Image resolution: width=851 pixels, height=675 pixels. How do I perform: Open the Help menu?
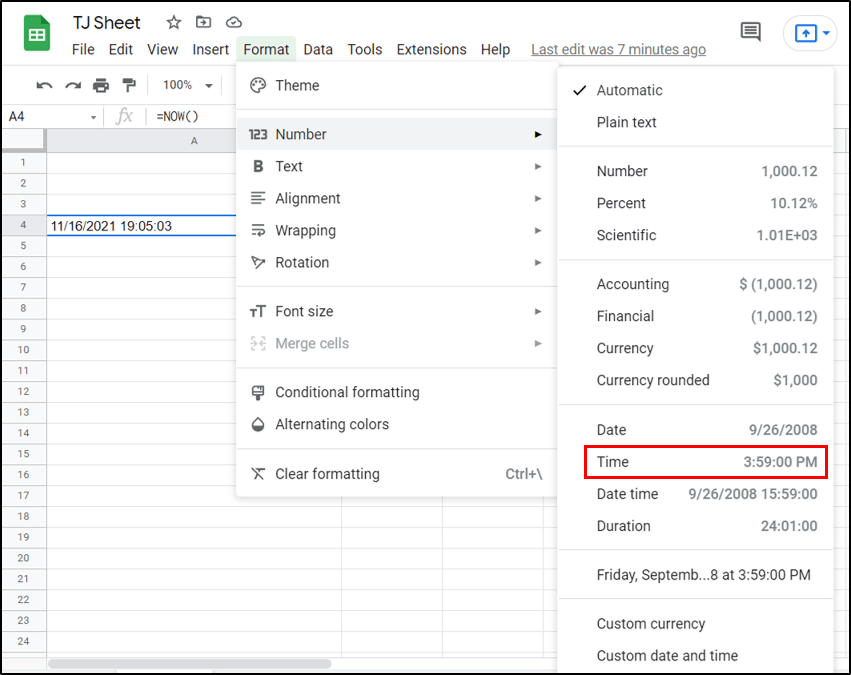495,49
